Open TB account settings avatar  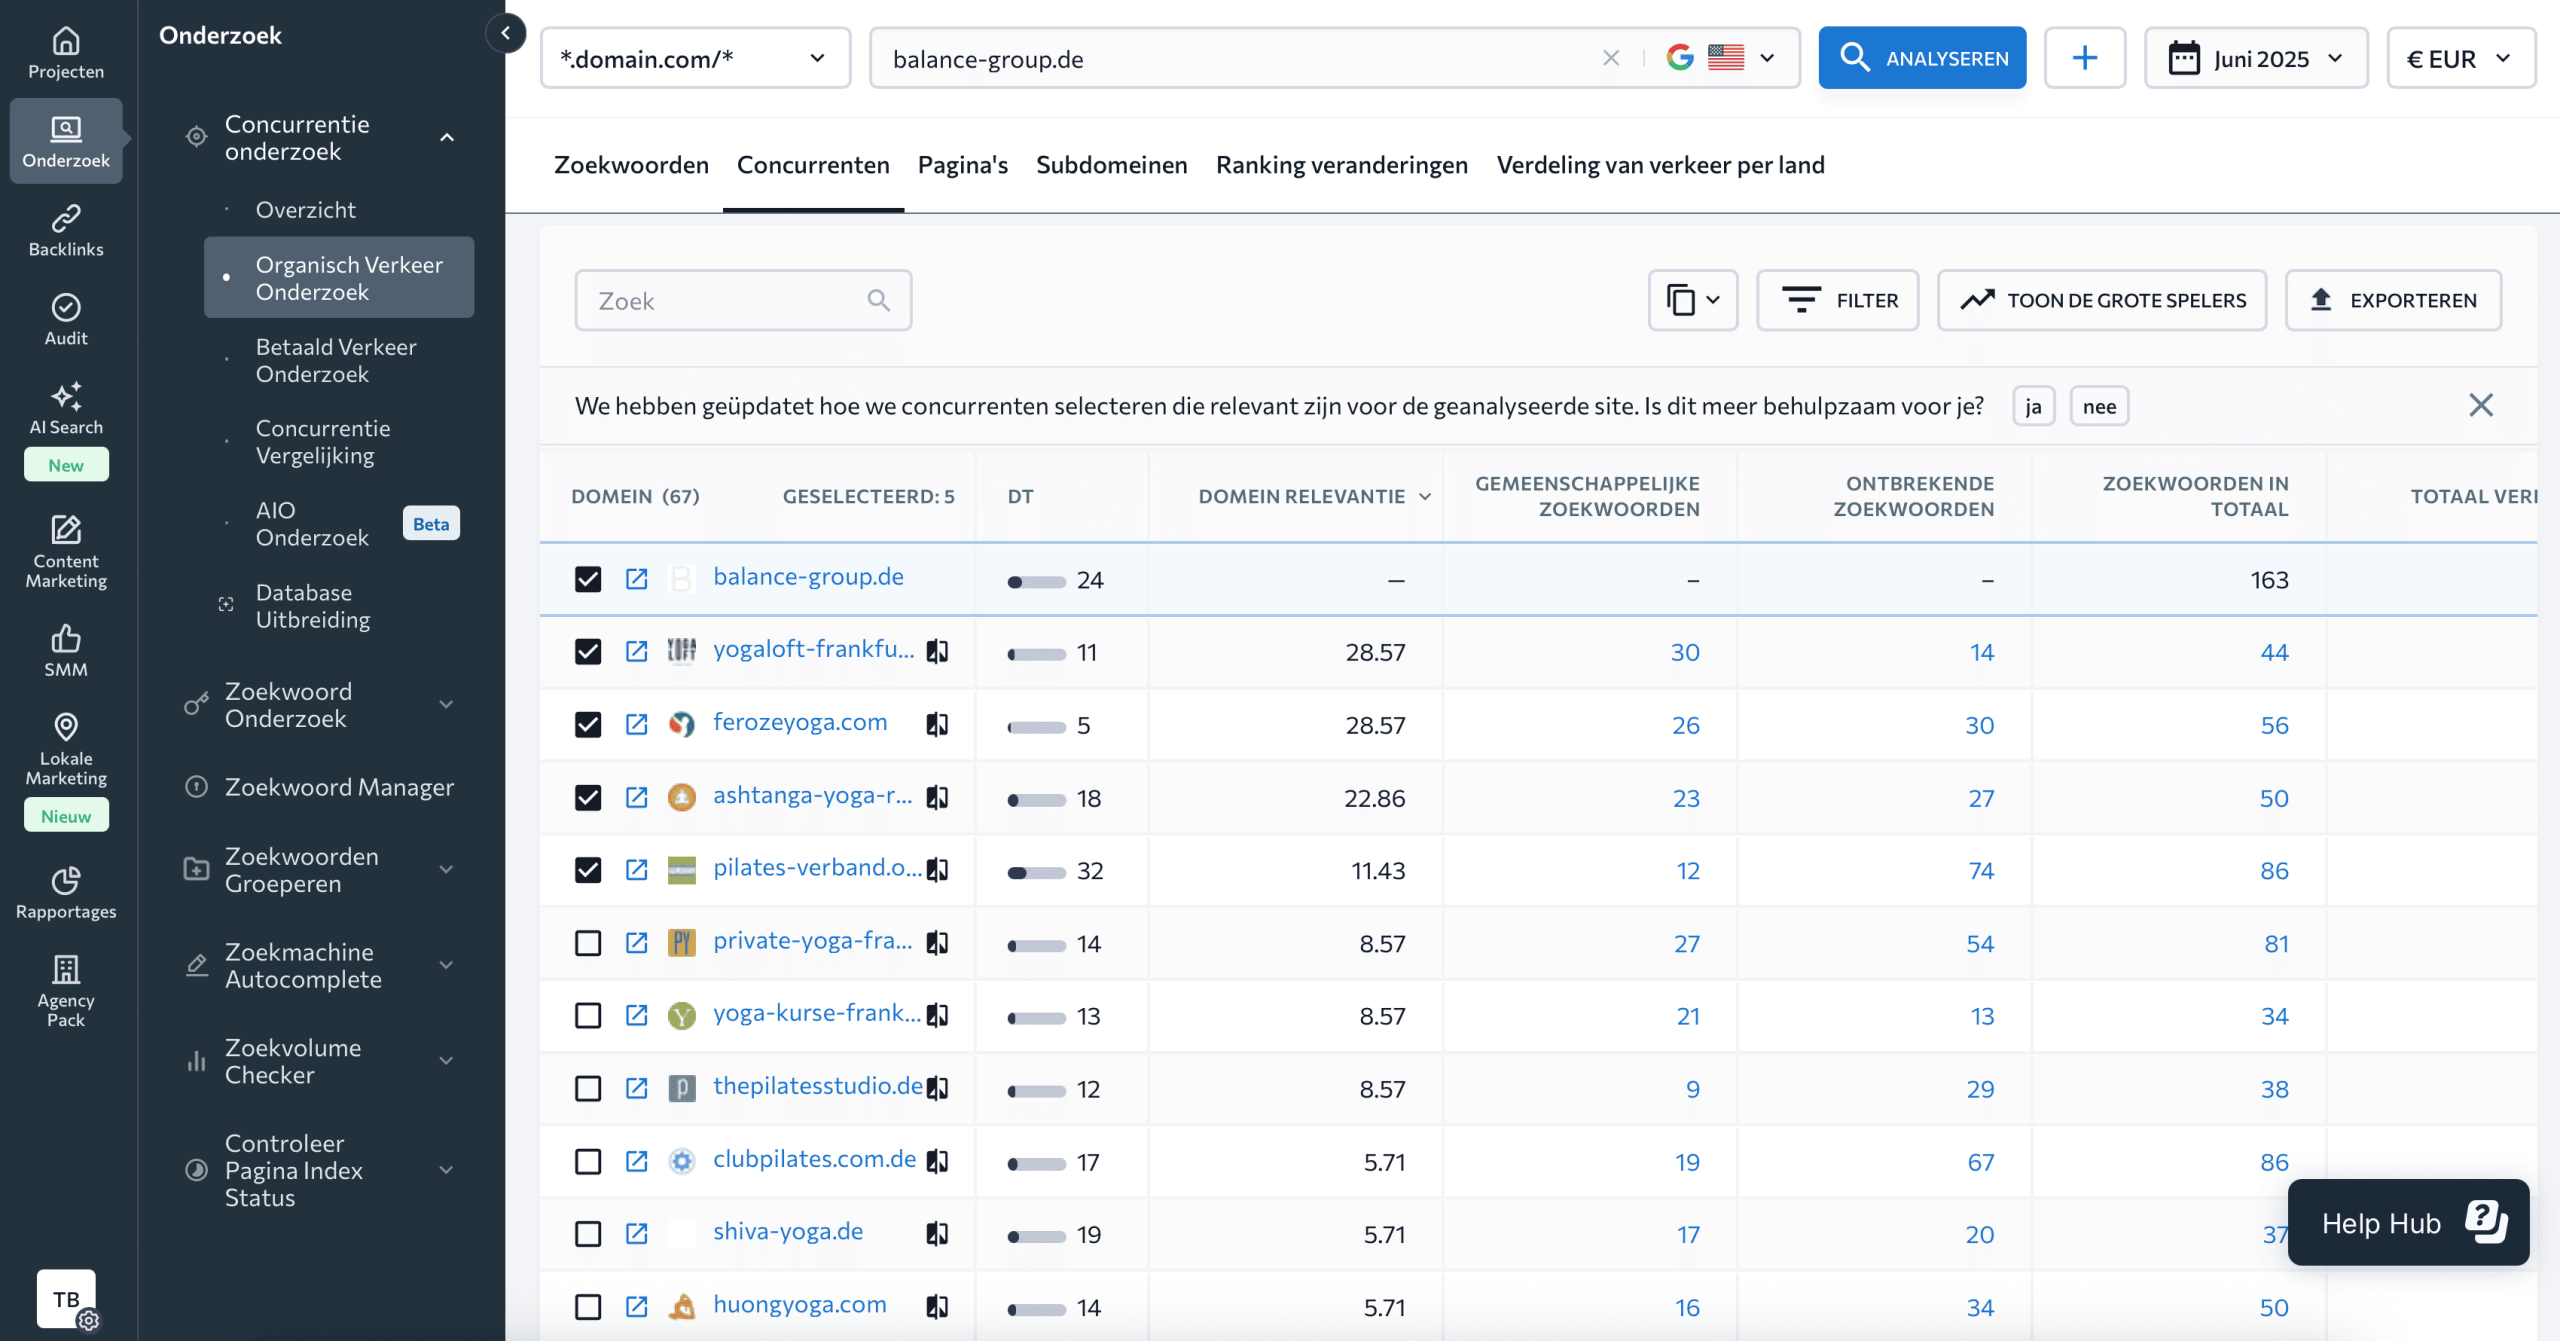point(66,1299)
